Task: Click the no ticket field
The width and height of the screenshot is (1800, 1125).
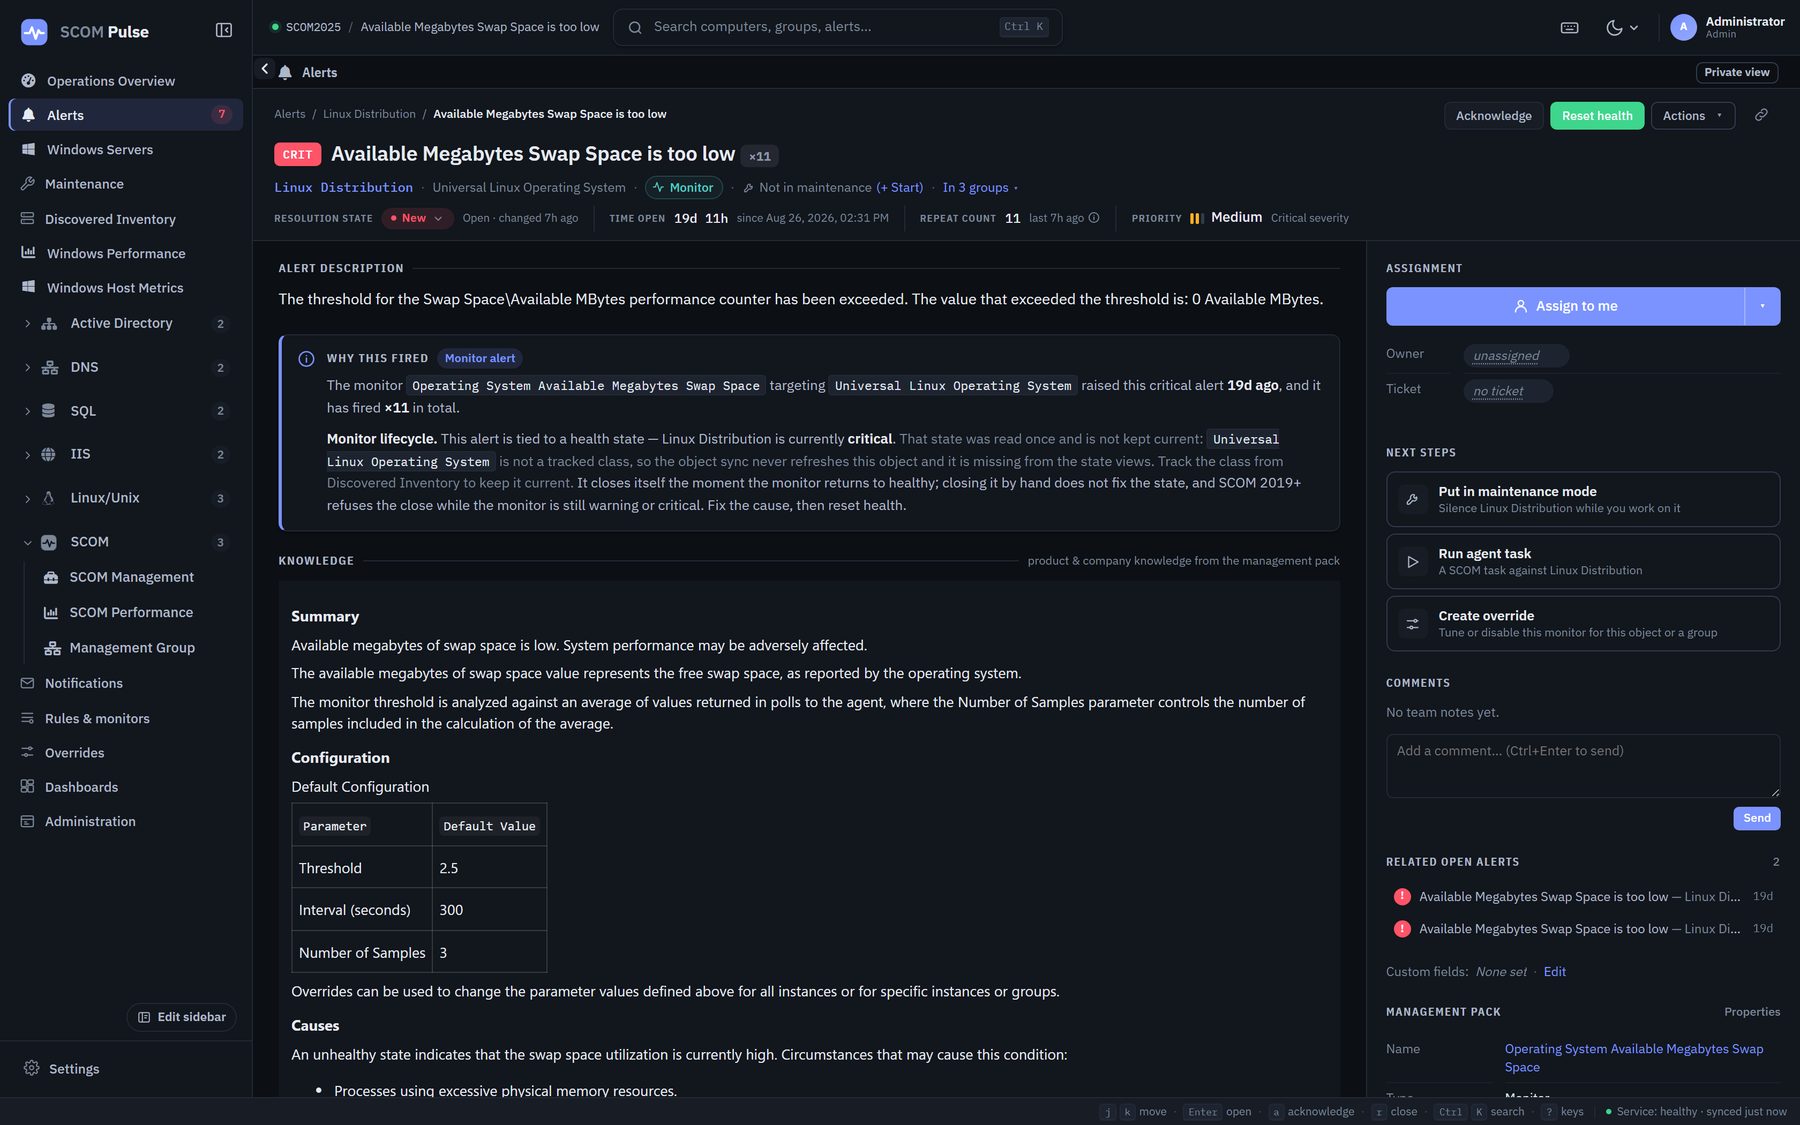Action: (1507, 391)
